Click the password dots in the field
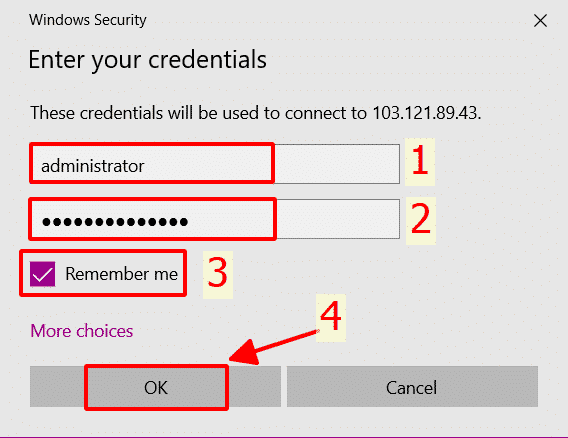 (x=115, y=221)
